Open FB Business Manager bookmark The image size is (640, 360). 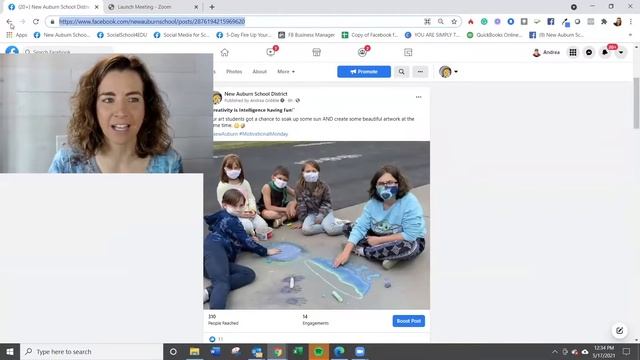[x=306, y=35]
